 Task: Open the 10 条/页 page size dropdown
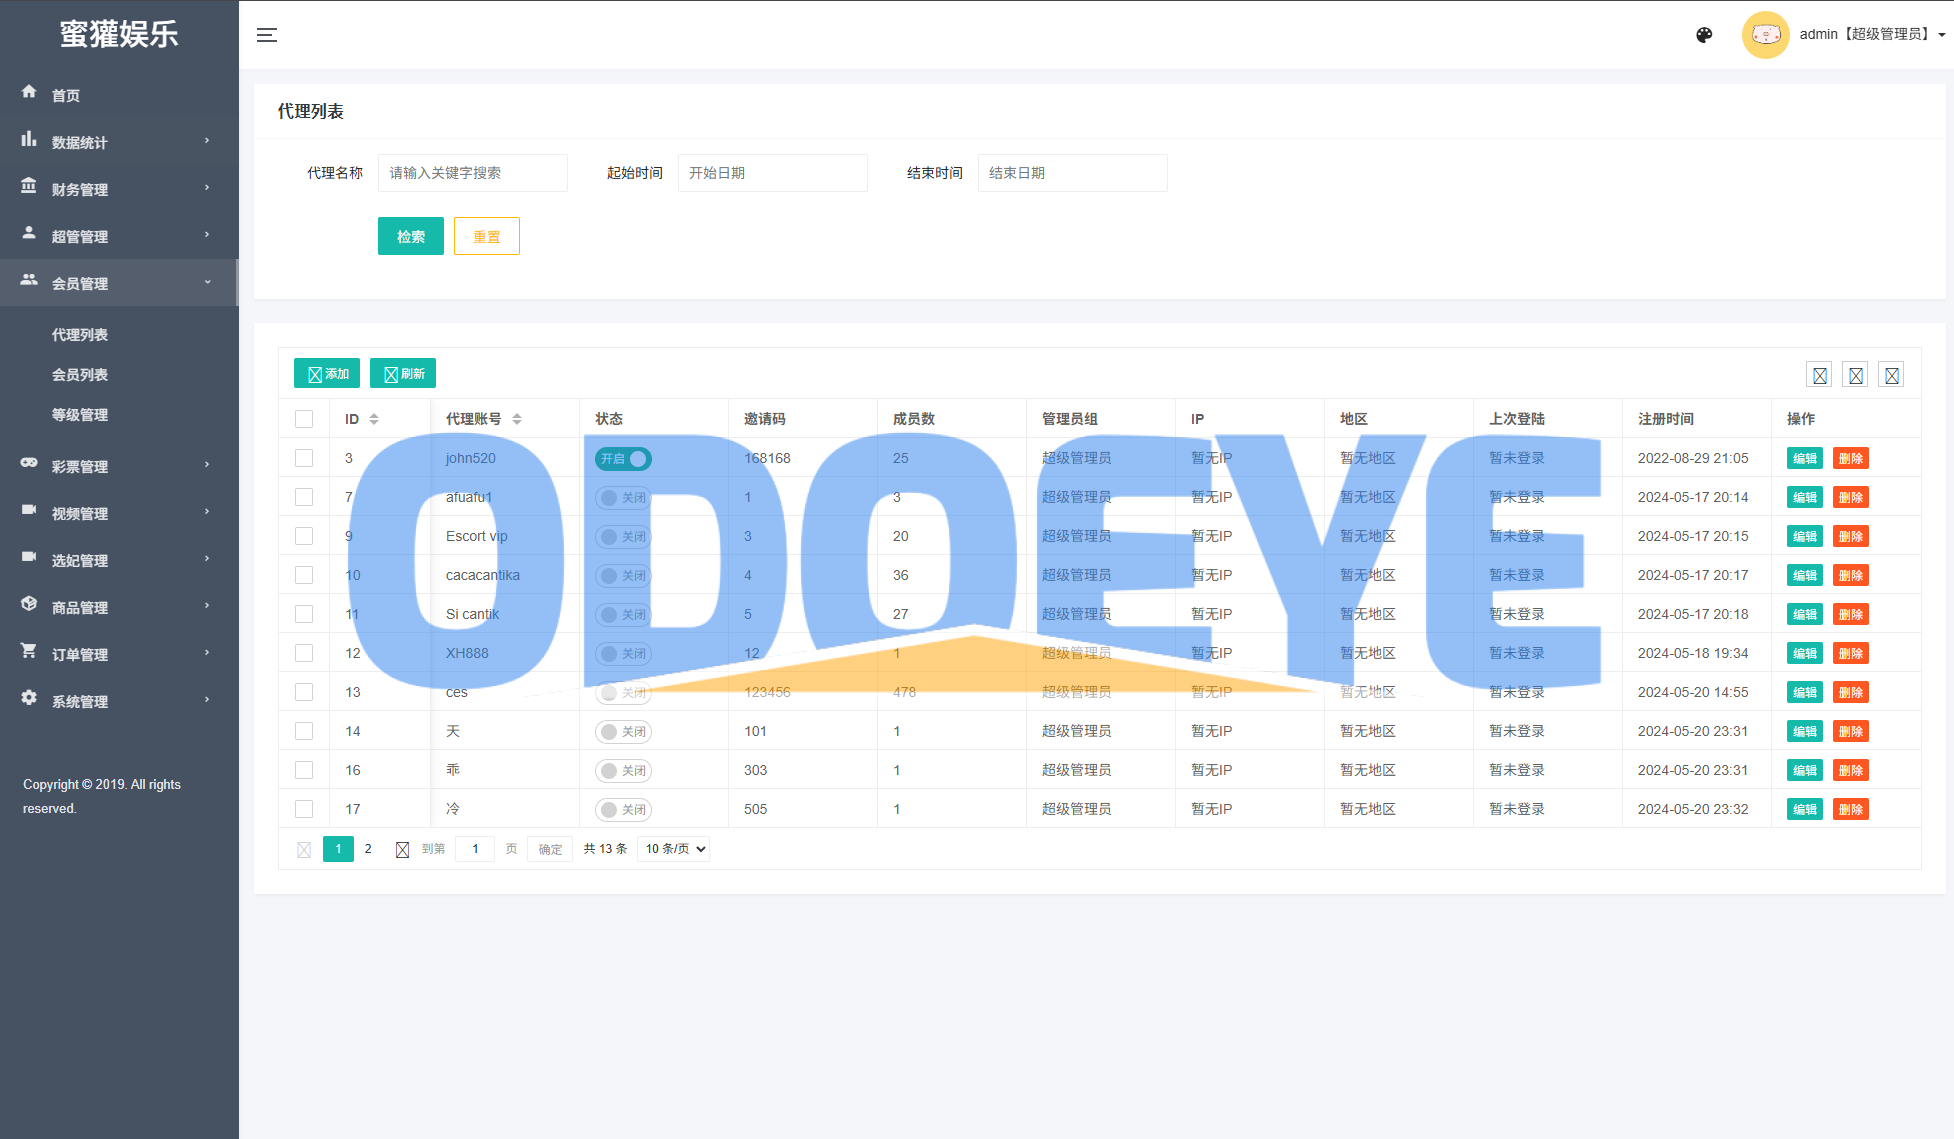tap(673, 849)
